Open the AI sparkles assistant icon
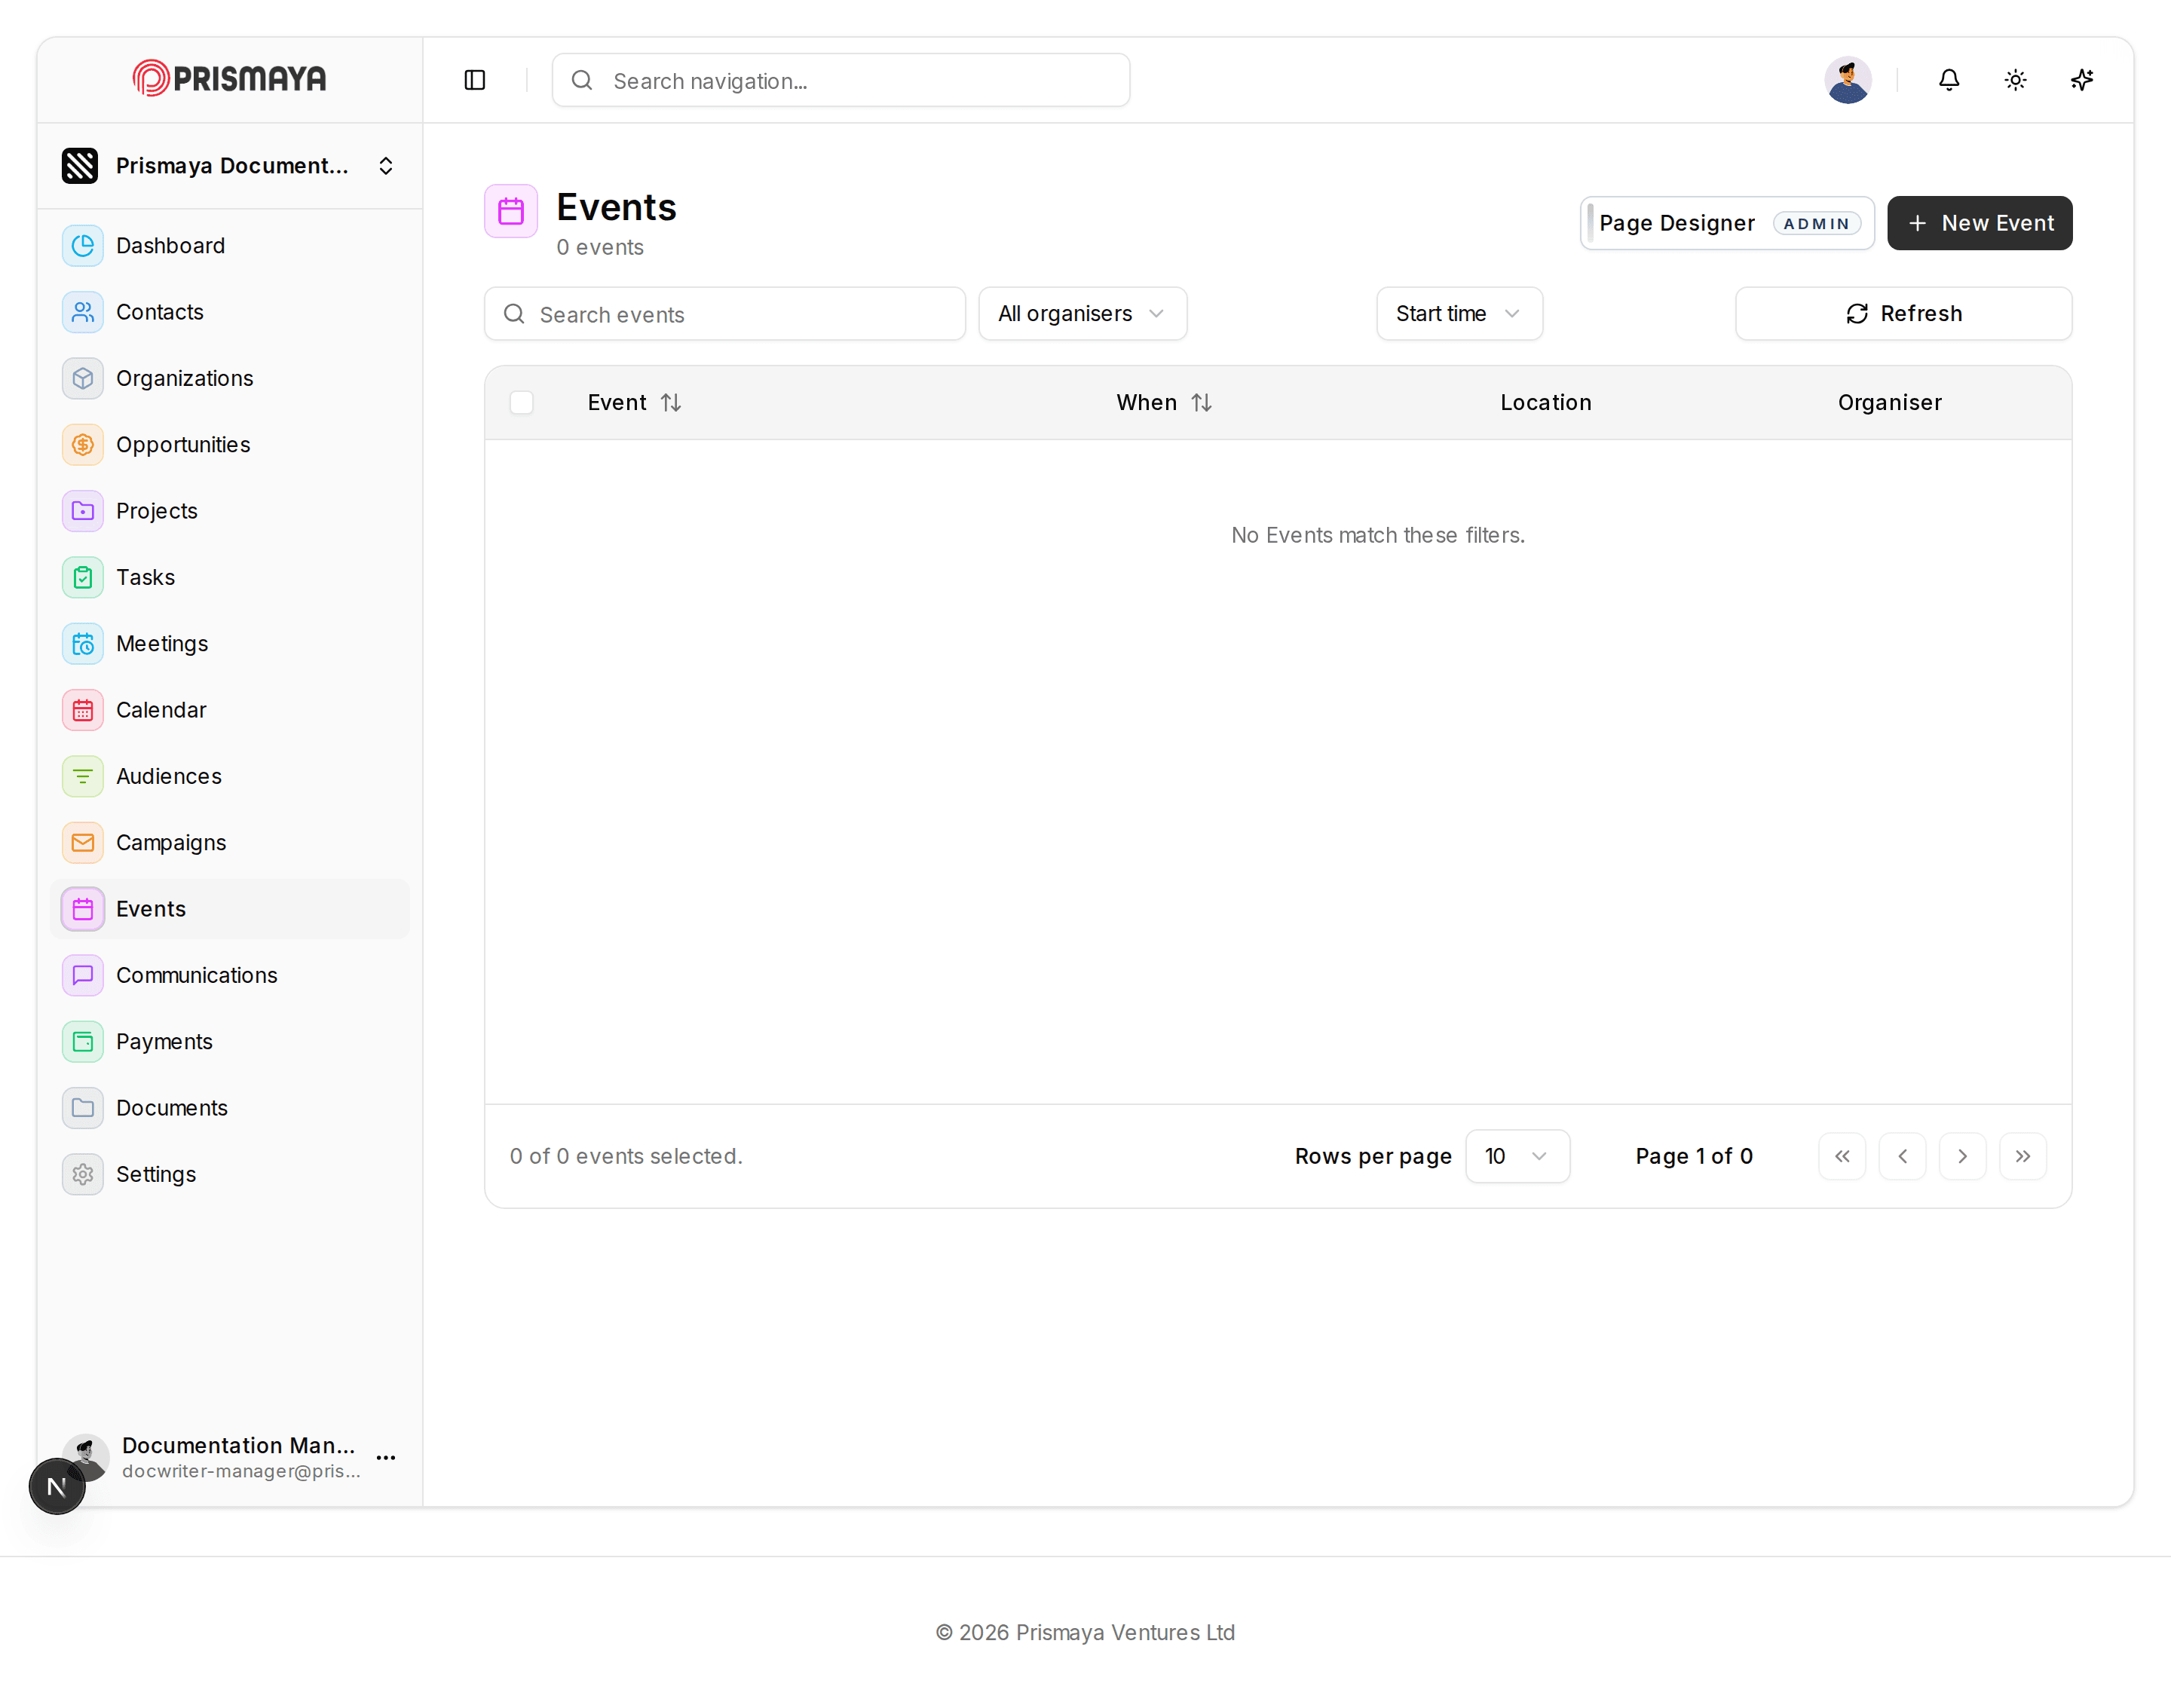This screenshot has height=1708, width=2171. pyautogui.click(x=2082, y=80)
